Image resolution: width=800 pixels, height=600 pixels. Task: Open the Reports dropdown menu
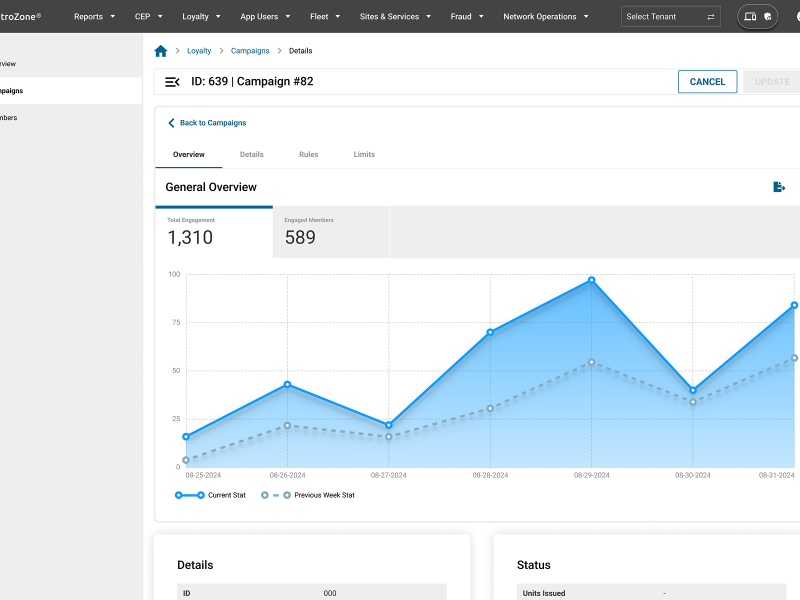coord(93,16)
